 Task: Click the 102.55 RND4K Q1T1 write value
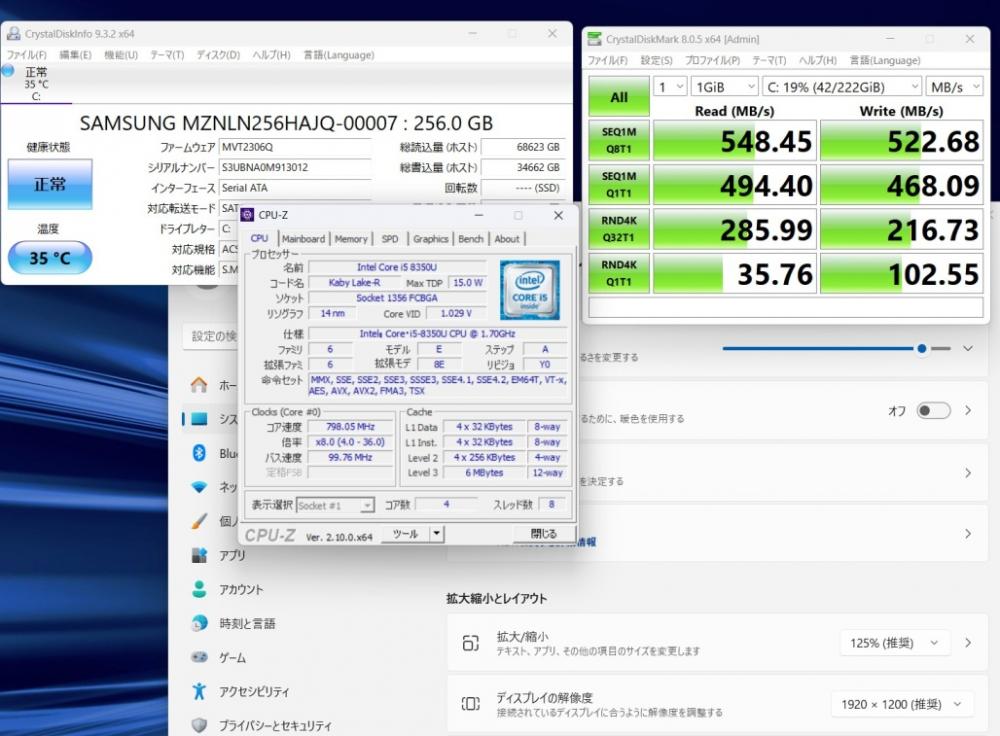pyautogui.click(x=901, y=273)
